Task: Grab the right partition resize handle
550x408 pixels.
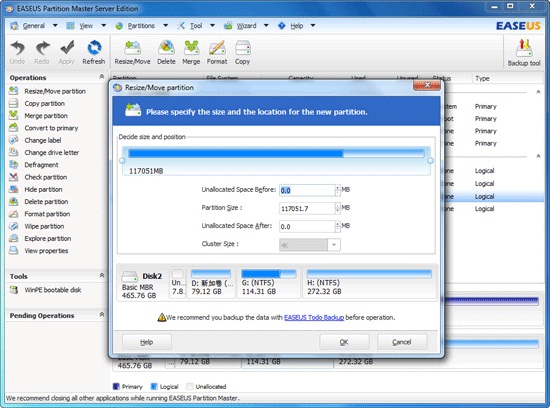Action: [x=431, y=161]
